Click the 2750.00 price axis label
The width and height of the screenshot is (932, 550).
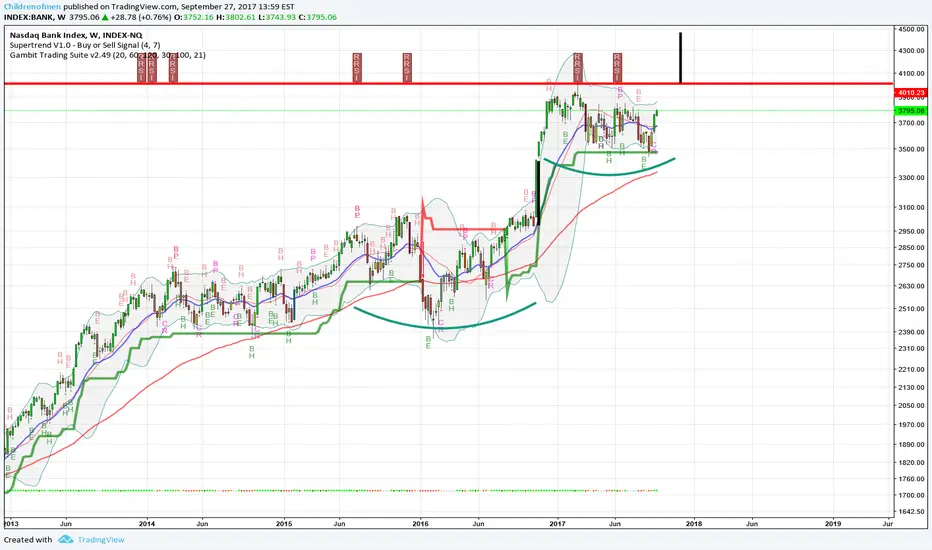tap(912, 265)
